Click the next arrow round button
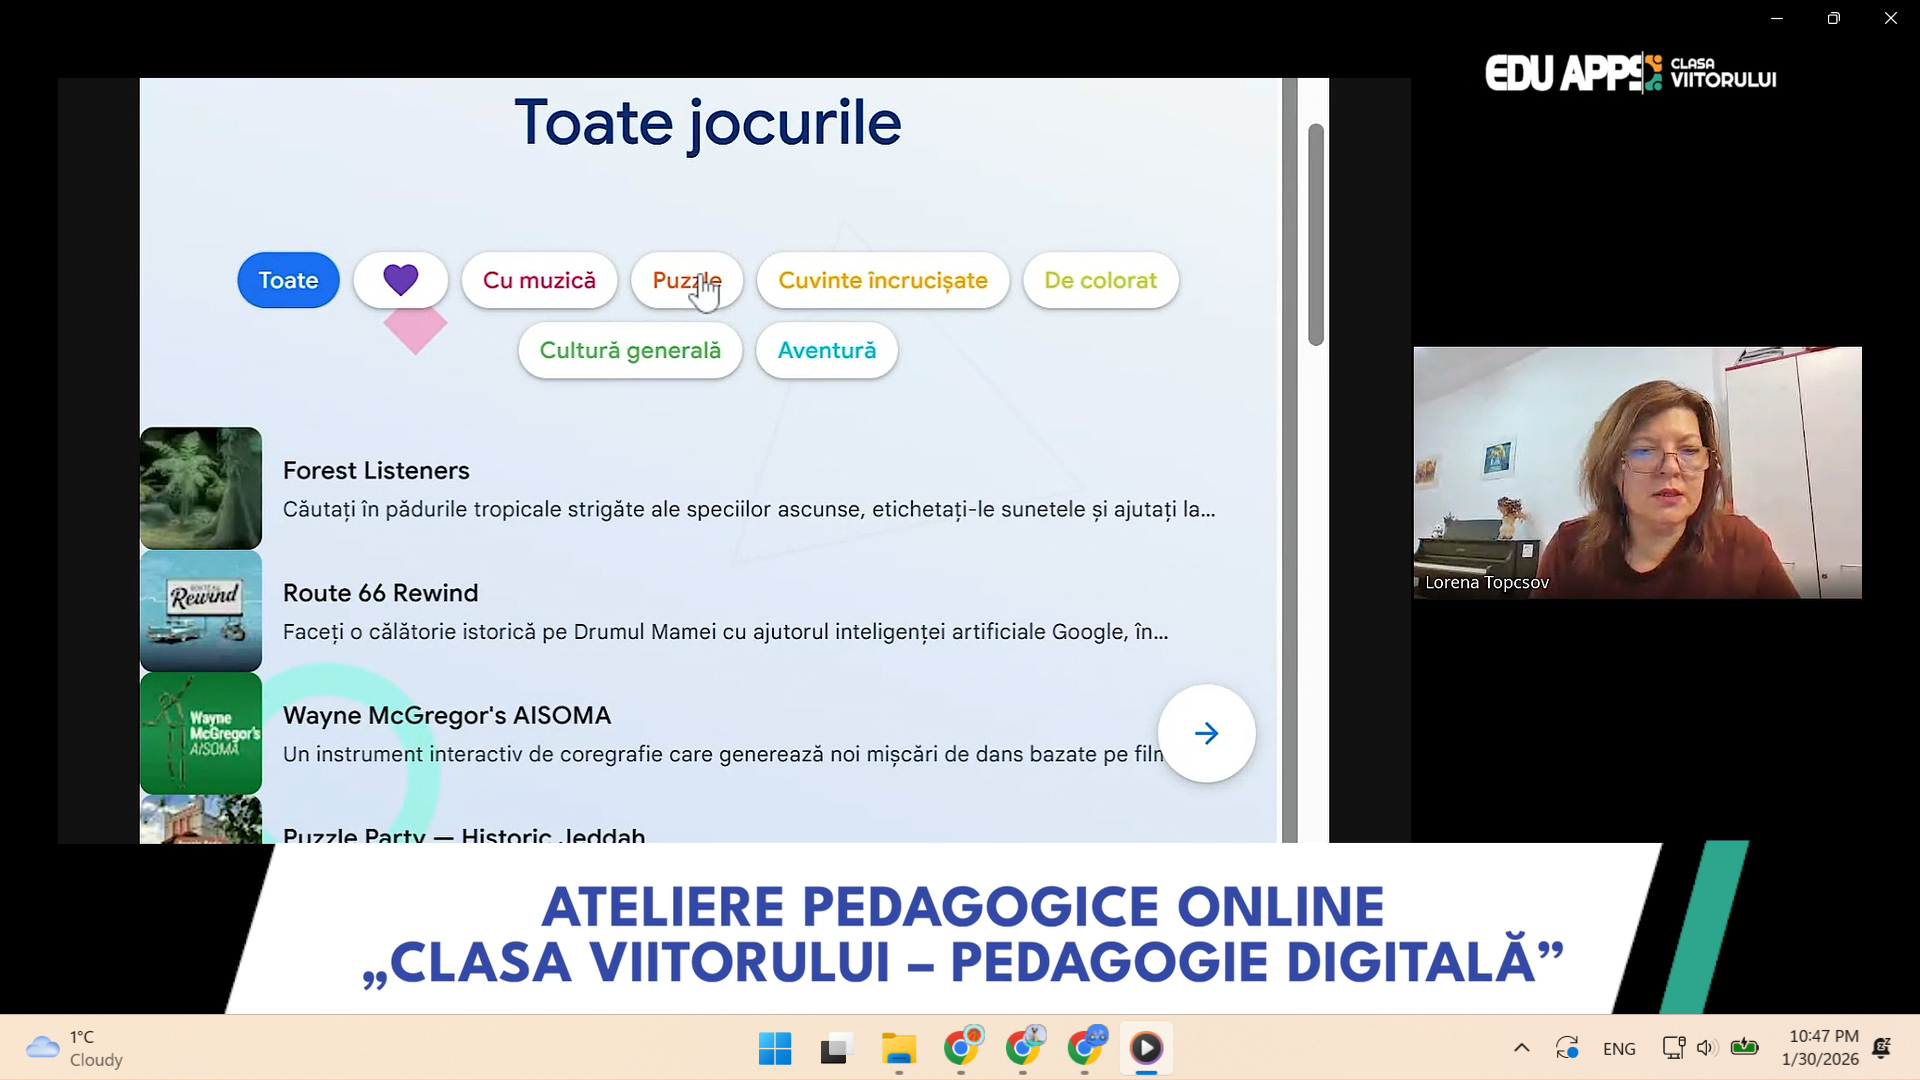The height and width of the screenshot is (1080, 1920). [1206, 733]
